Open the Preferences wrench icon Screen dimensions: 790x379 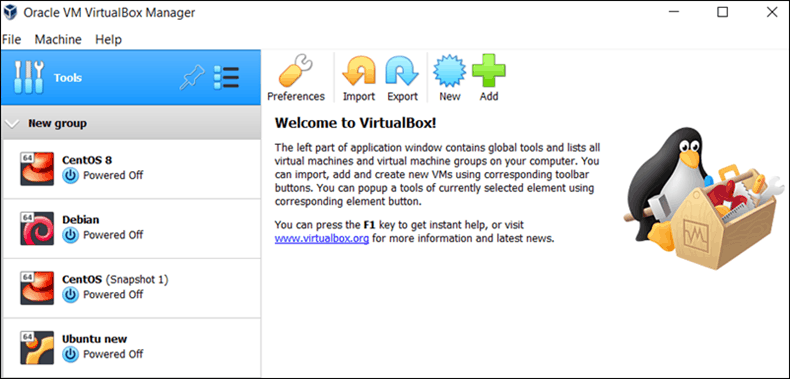296,71
